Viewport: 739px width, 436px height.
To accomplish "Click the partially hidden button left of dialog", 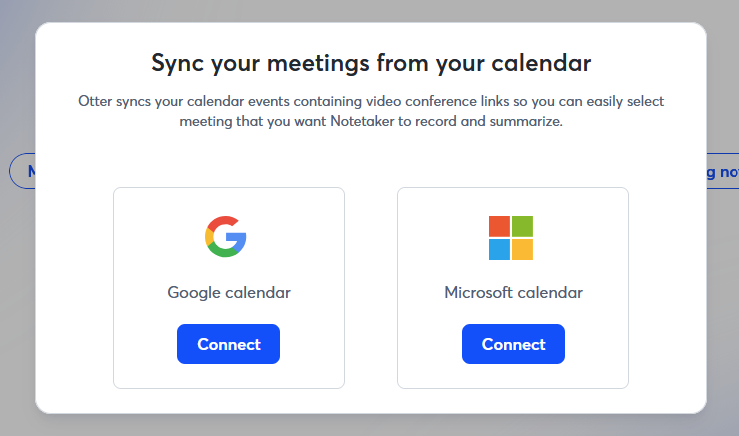I will pos(22,171).
